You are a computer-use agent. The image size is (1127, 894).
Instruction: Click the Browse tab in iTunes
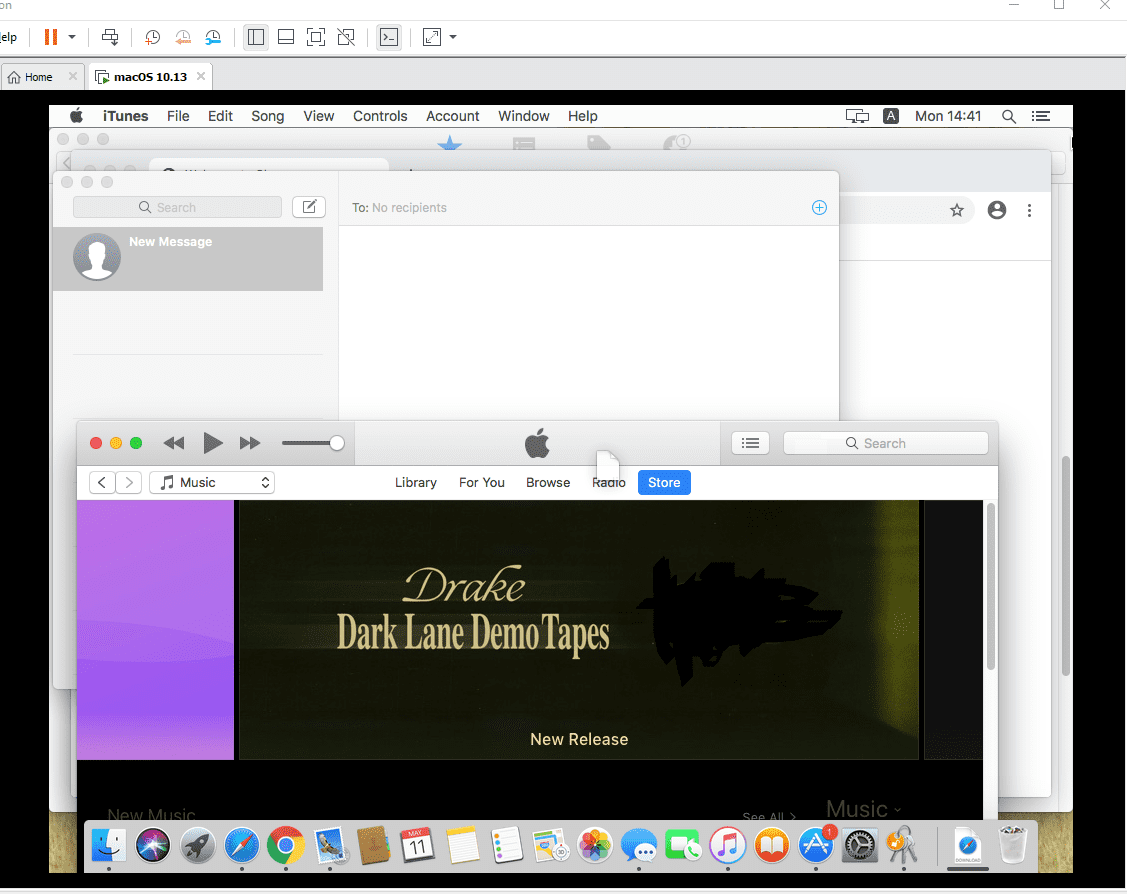click(548, 483)
